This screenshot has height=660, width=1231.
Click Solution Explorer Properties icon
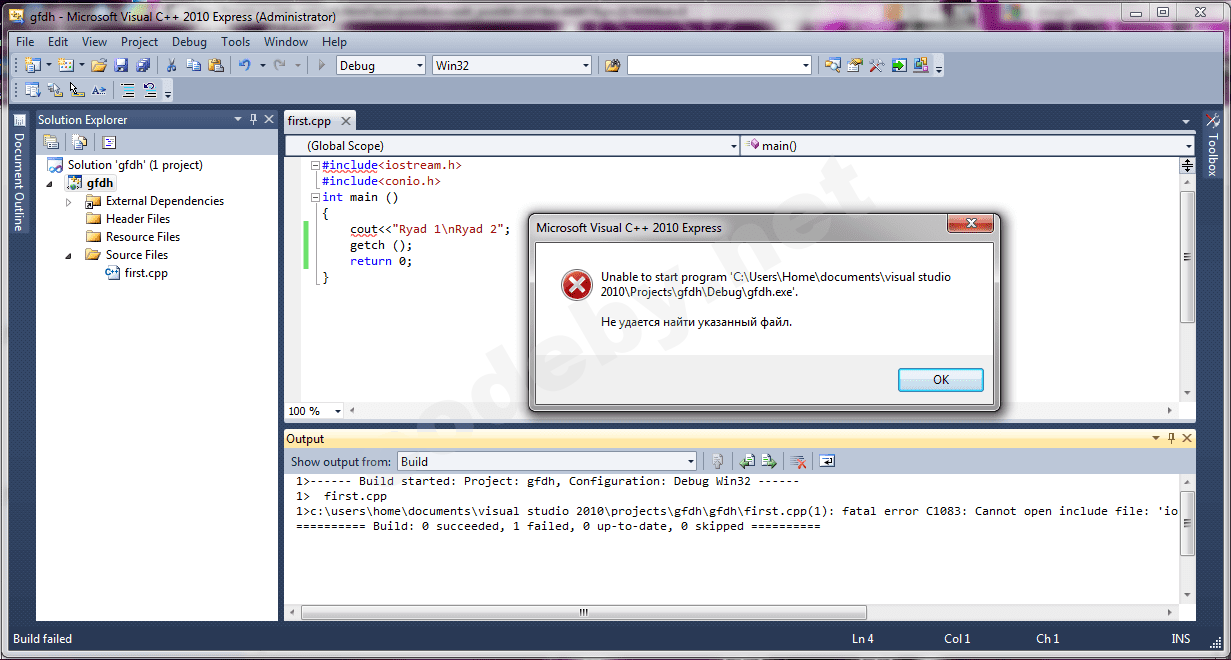click(x=50, y=142)
